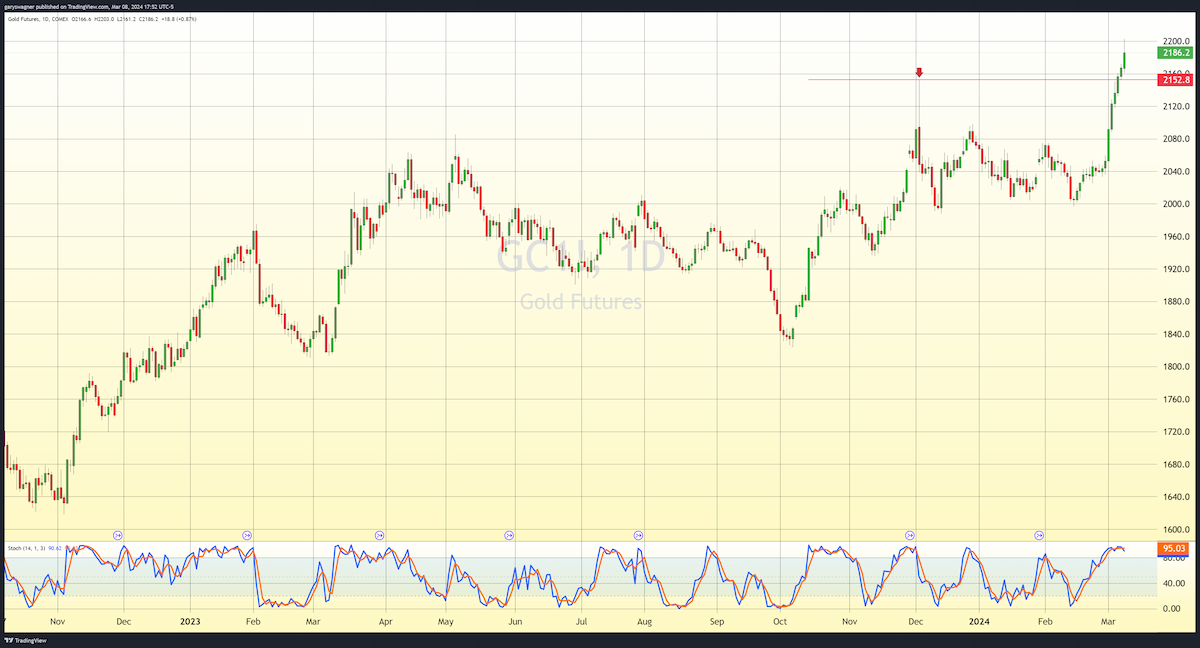Click the 1720.0 price axis label

coord(1175,432)
